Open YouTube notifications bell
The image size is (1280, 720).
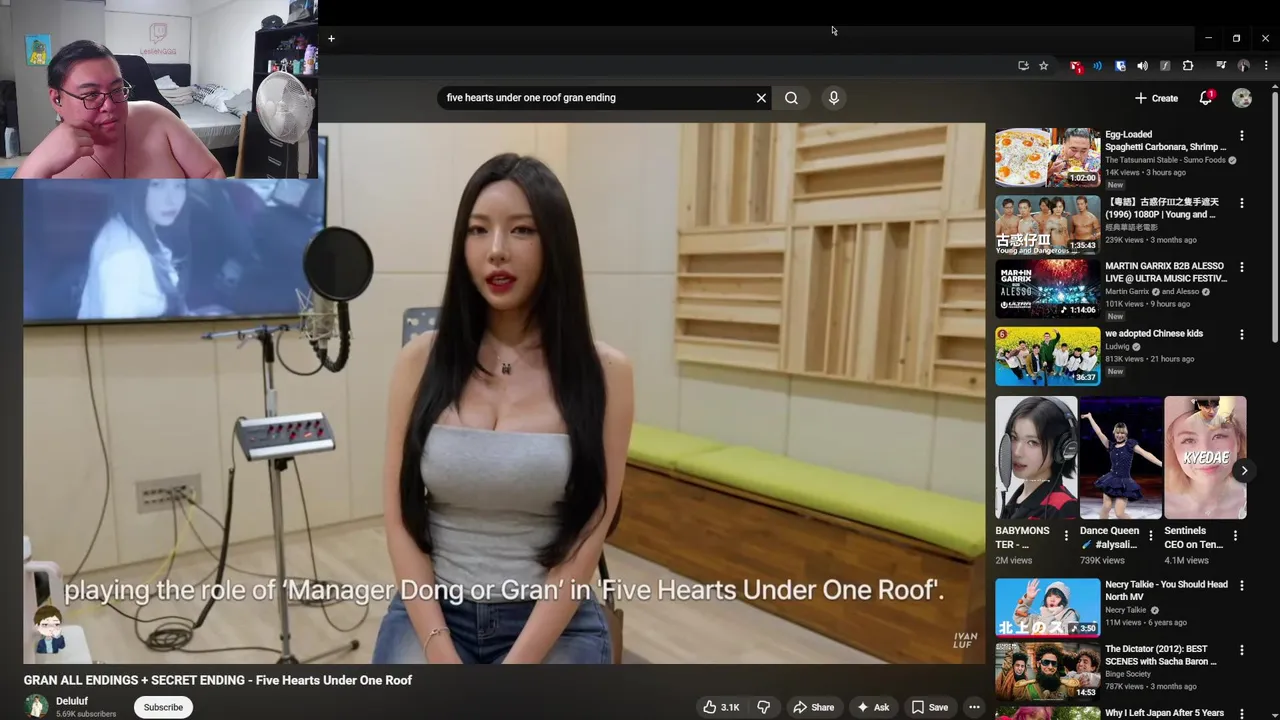click(x=1206, y=98)
